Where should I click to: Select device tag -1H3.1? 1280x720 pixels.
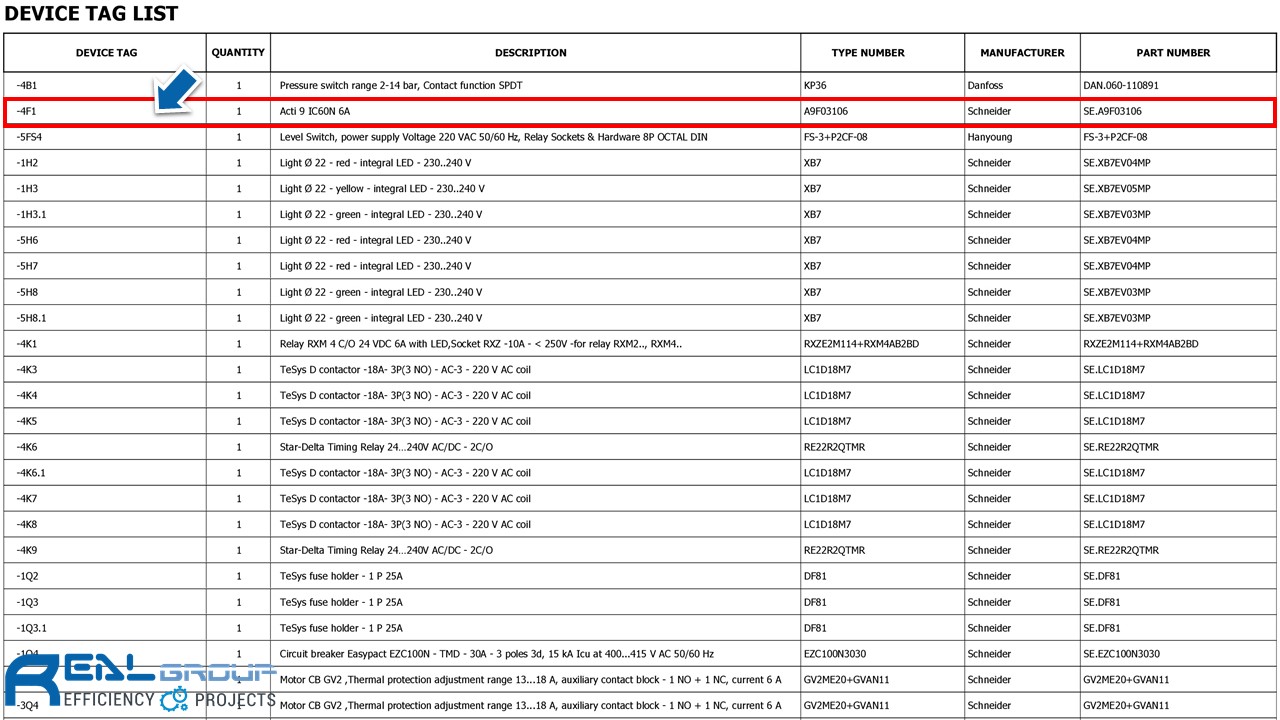click(x=31, y=215)
